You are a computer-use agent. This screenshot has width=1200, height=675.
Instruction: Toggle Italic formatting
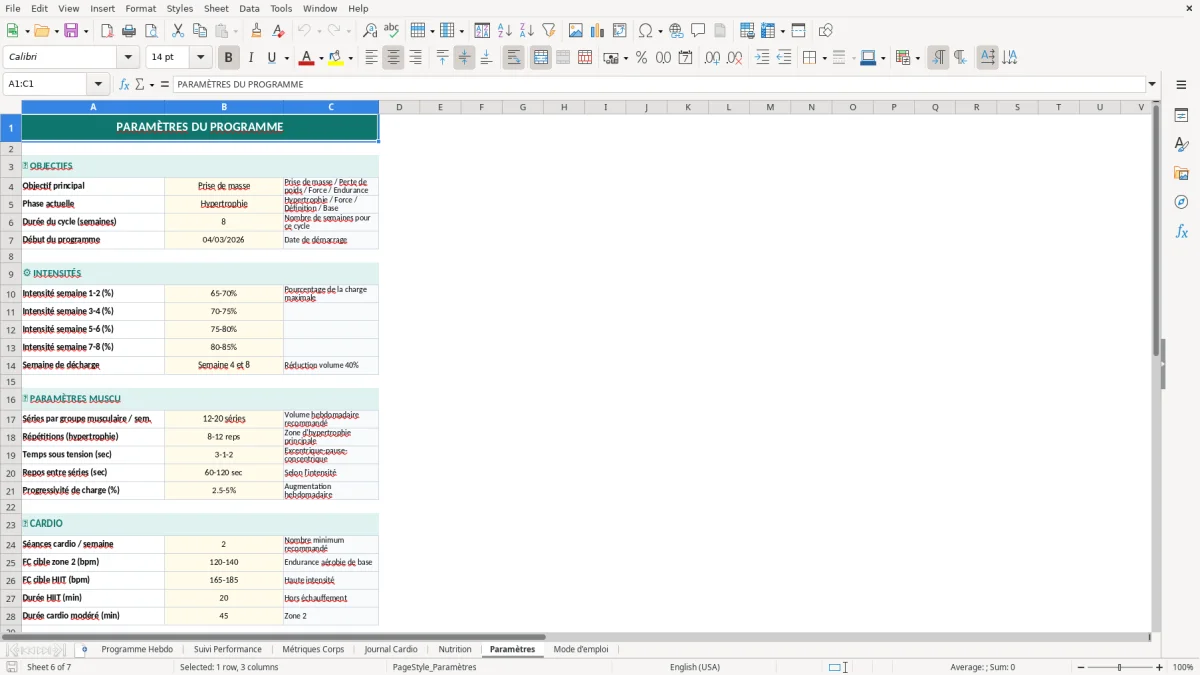pyautogui.click(x=250, y=58)
